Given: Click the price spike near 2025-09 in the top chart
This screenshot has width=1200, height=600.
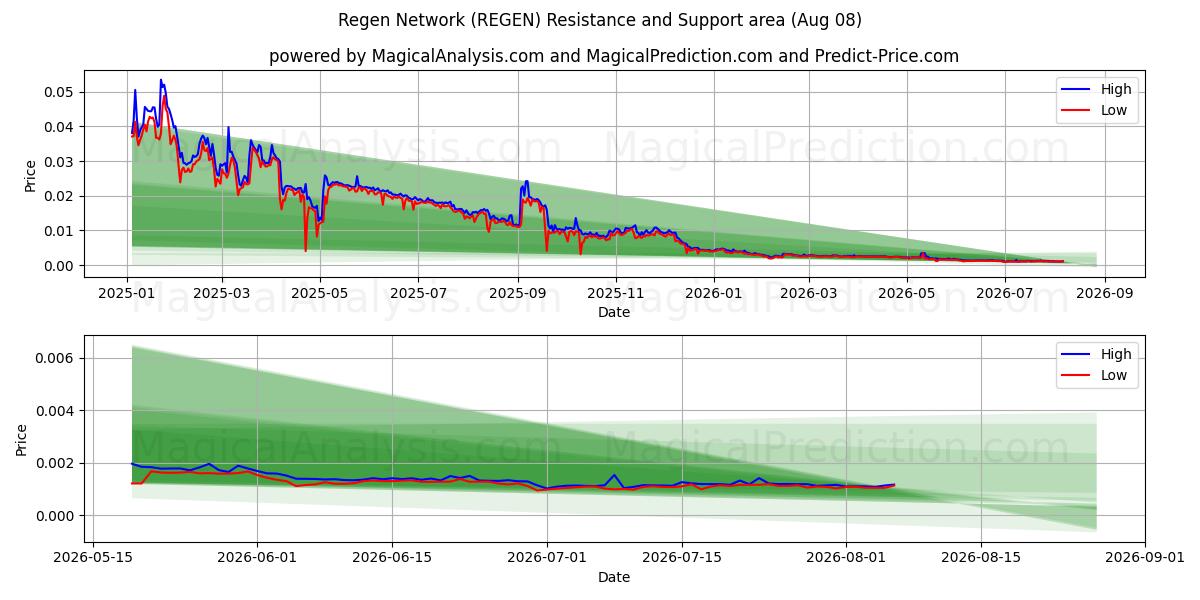Looking at the screenshot, I should click(x=526, y=182).
